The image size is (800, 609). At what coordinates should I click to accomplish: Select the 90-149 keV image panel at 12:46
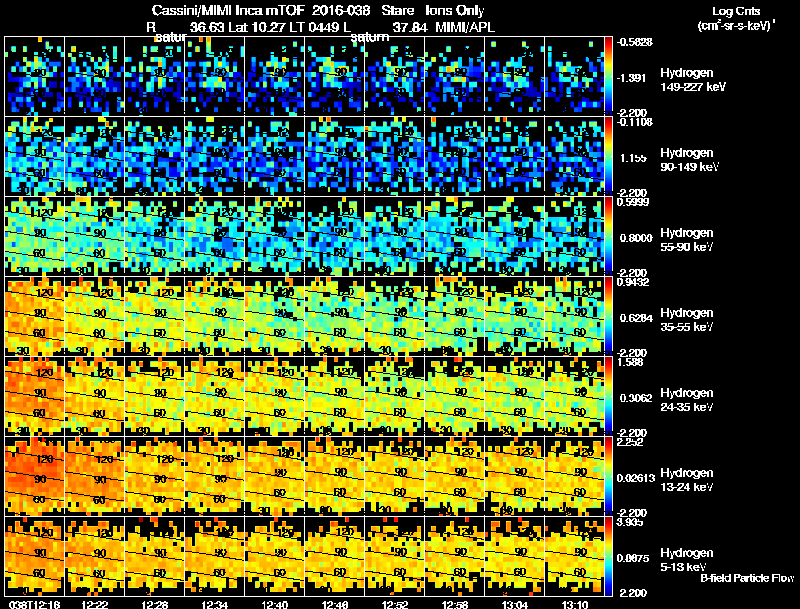coord(335,156)
